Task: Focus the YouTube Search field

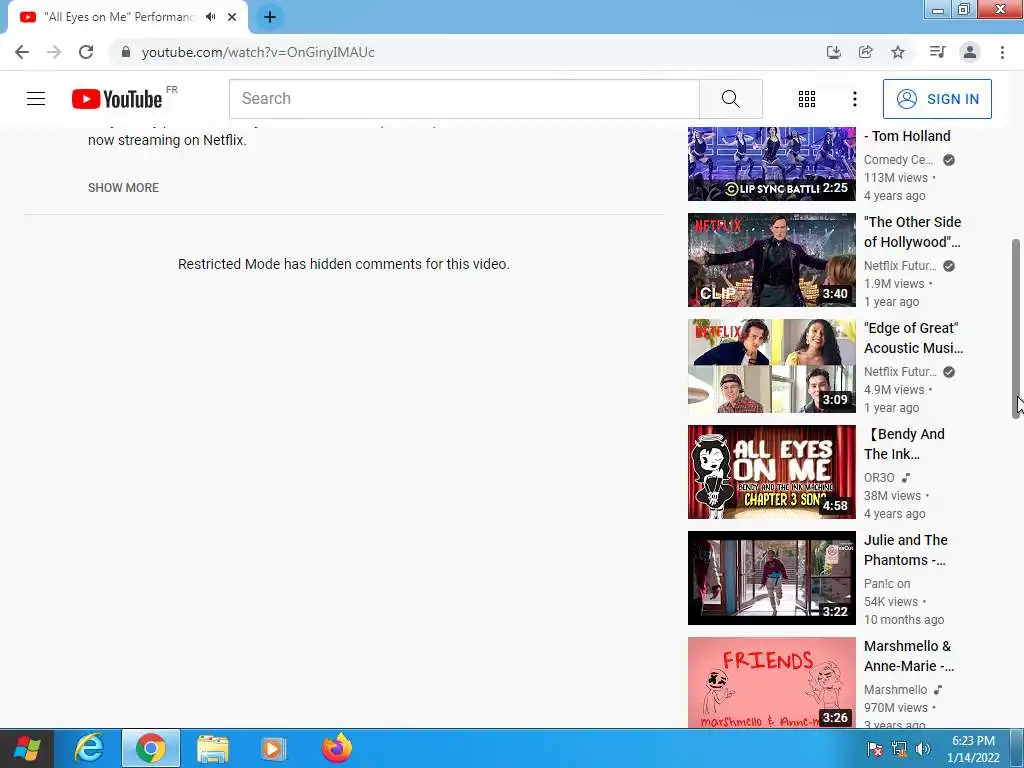Action: point(464,99)
